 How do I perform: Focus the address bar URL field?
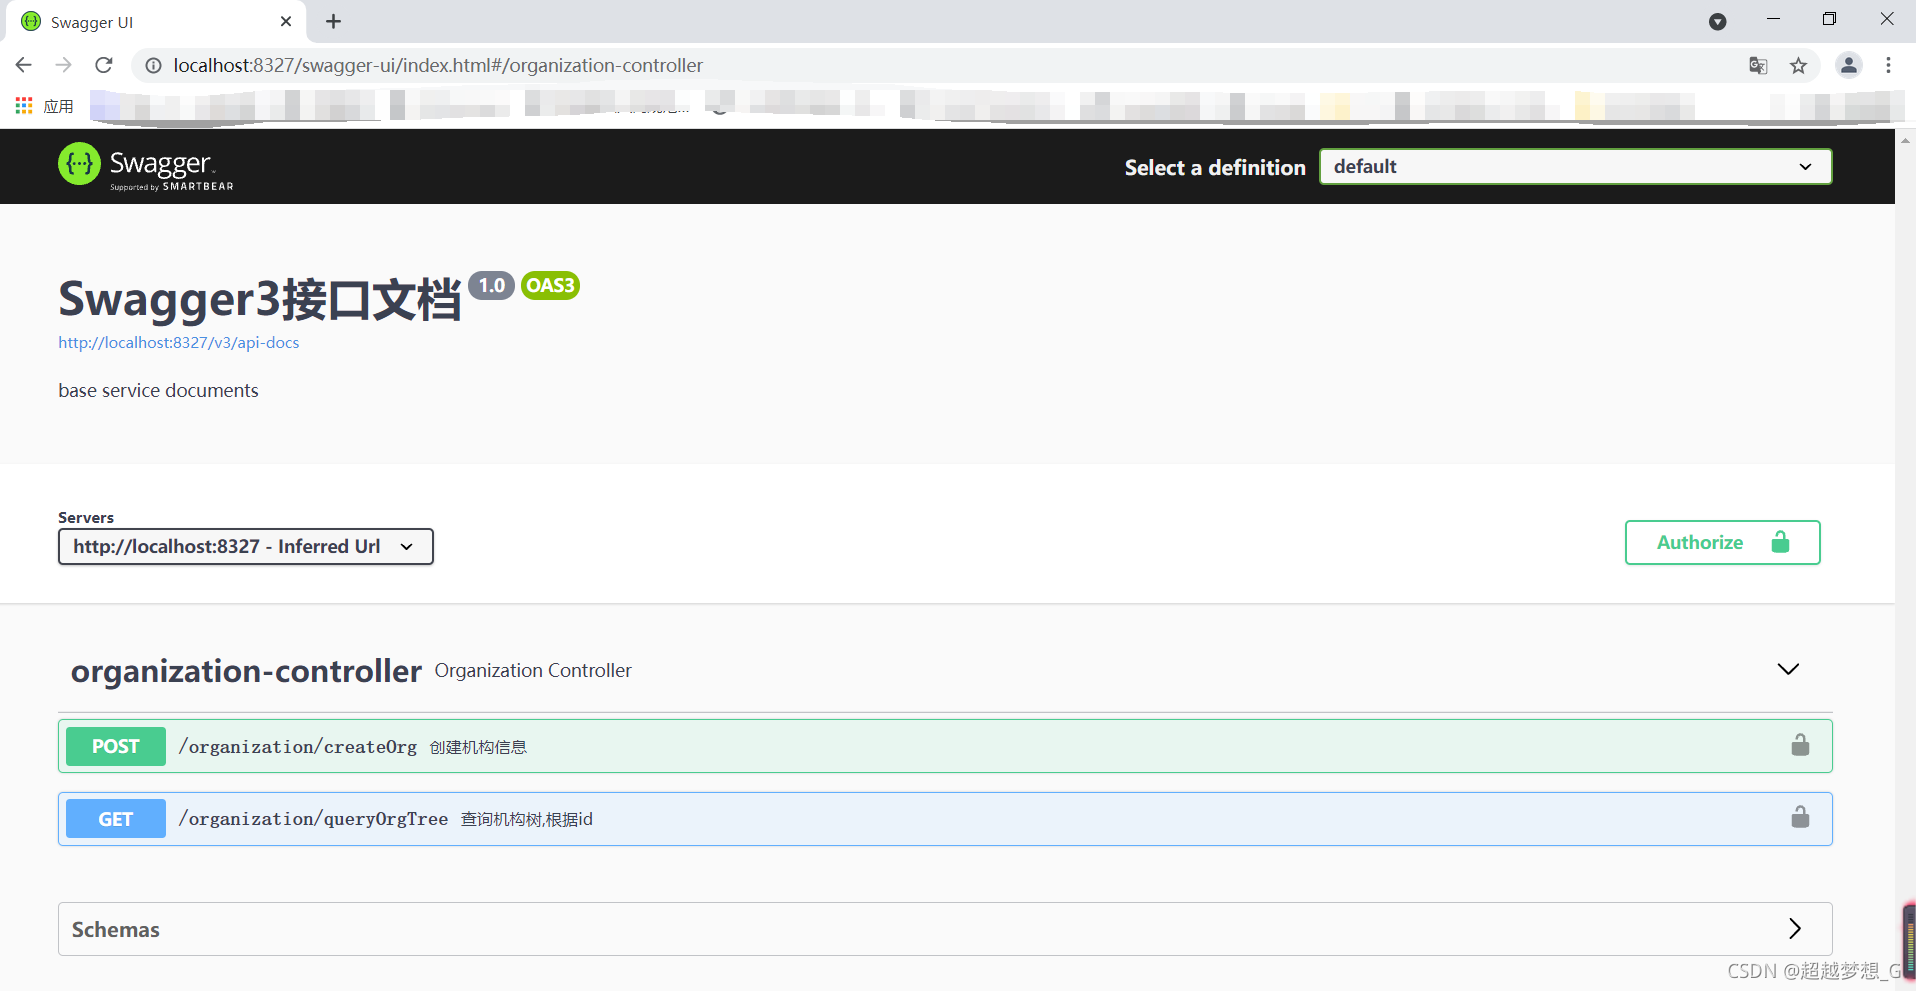coord(438,65)
